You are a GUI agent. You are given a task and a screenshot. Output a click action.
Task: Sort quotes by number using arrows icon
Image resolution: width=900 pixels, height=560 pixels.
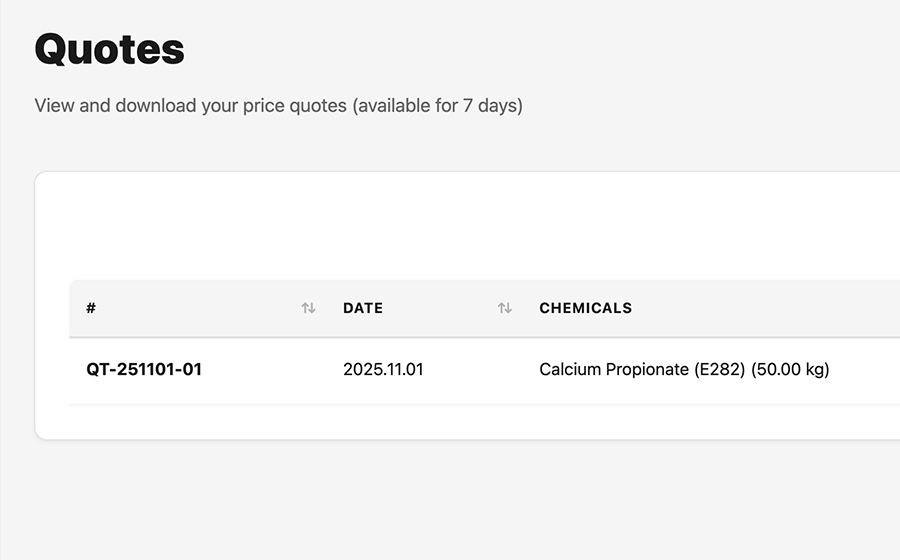click(x=308, y=308)
